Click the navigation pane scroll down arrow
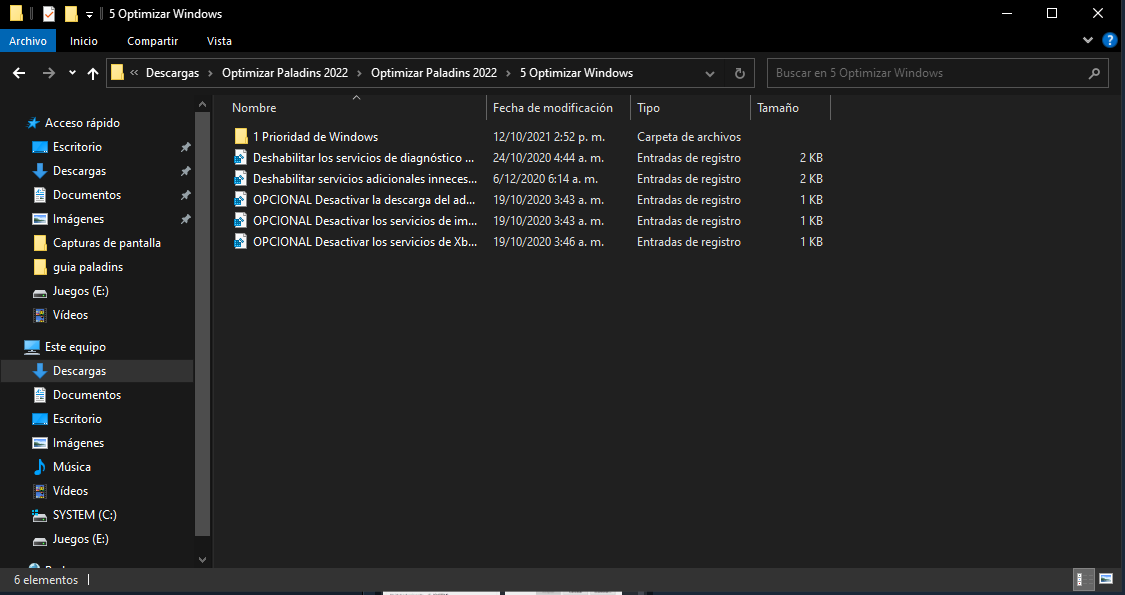The image size is (1125, 595). click(202, 560)
